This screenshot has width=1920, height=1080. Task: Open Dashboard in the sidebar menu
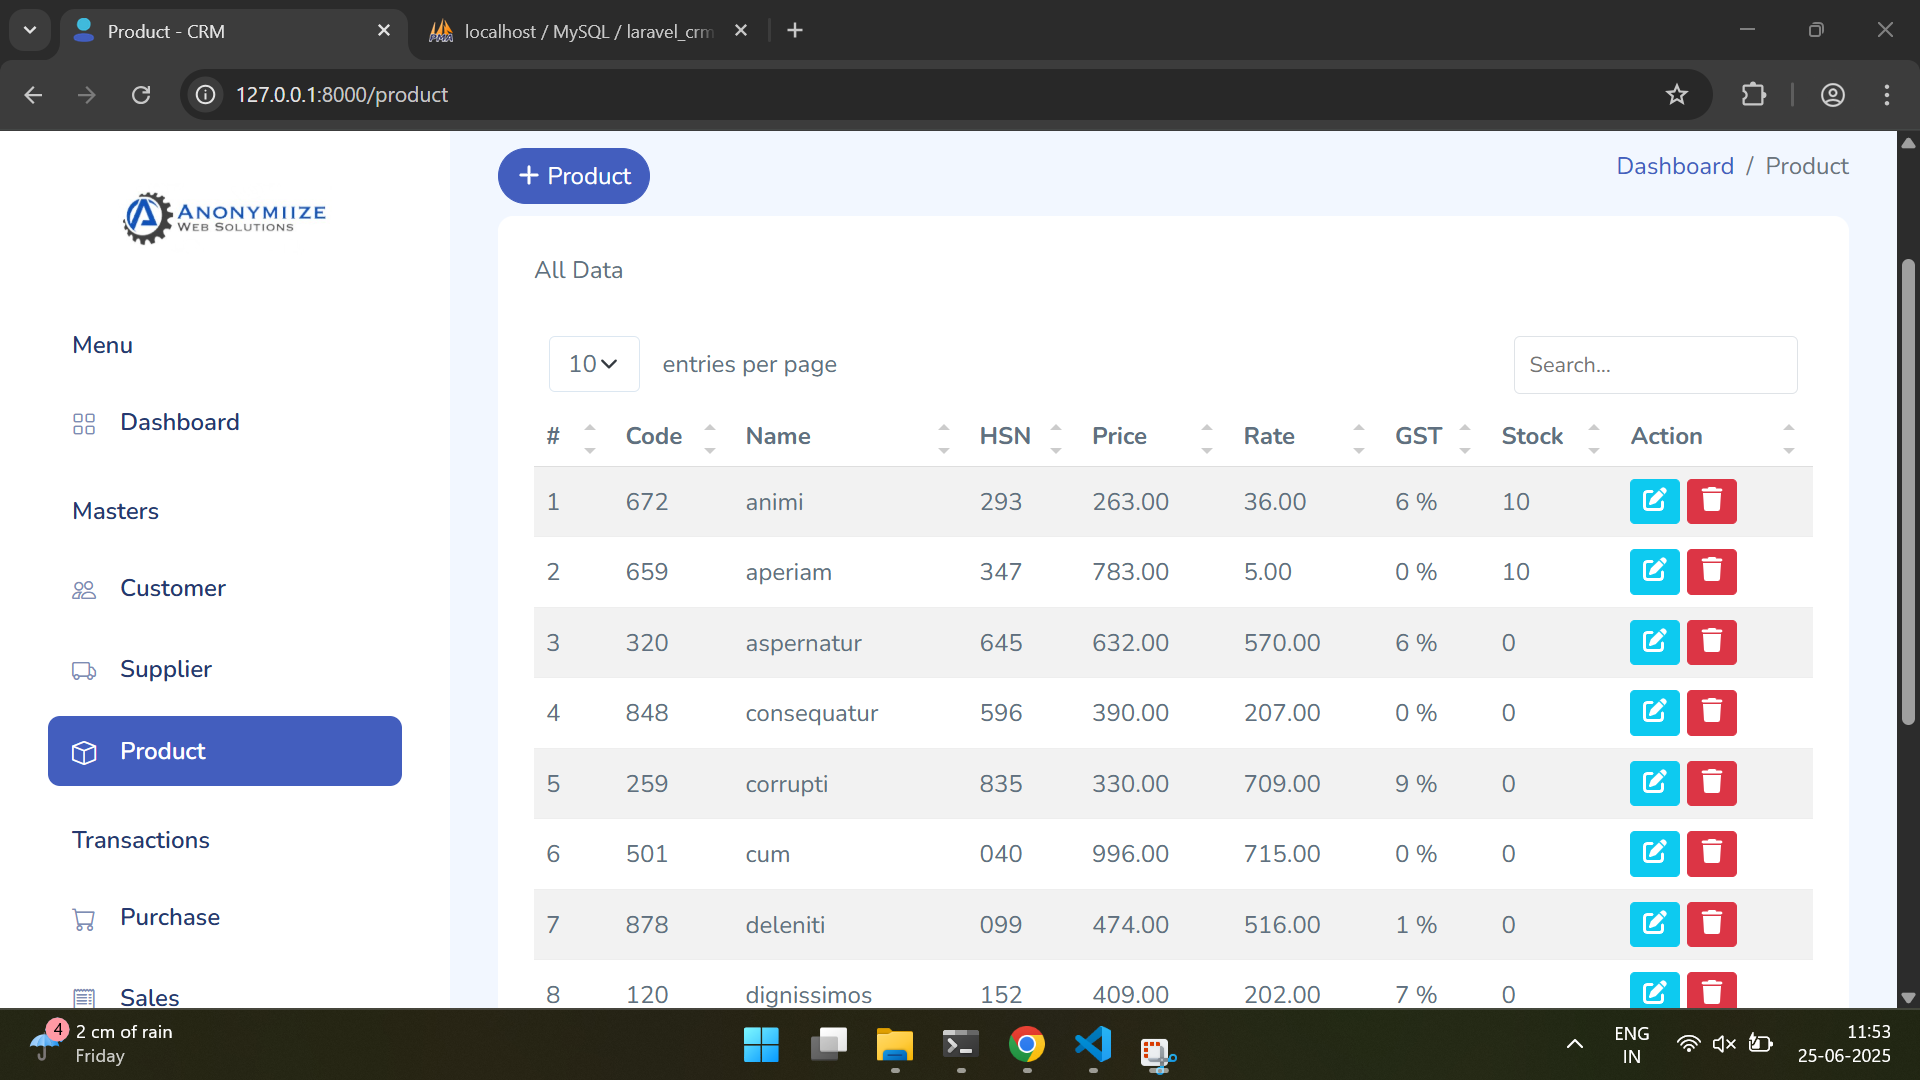click(180, 422)
